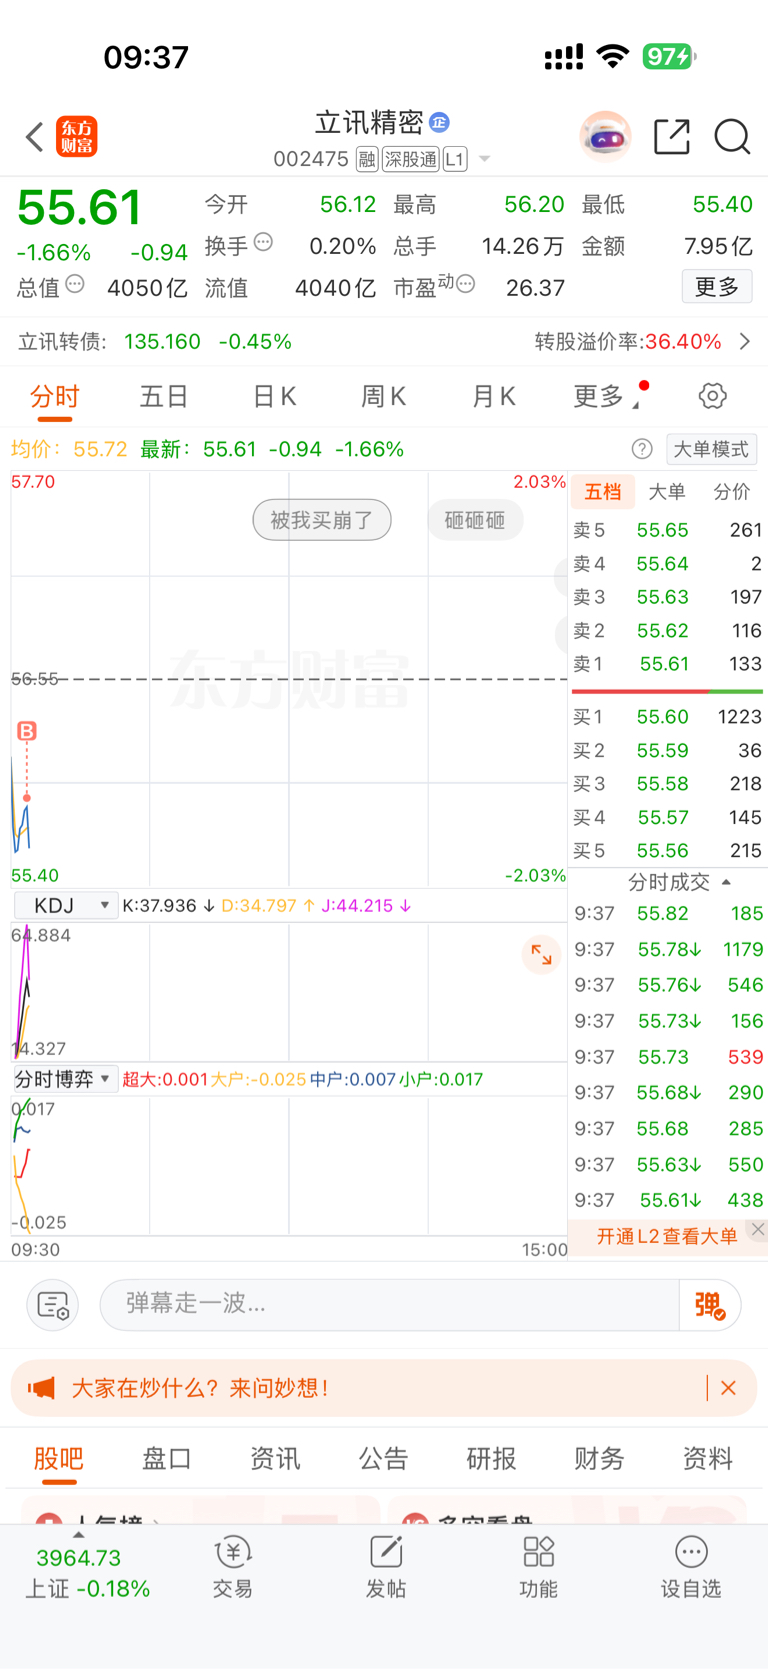
Task: Open the 资讯 tab
Action: tap(275, 1459)
